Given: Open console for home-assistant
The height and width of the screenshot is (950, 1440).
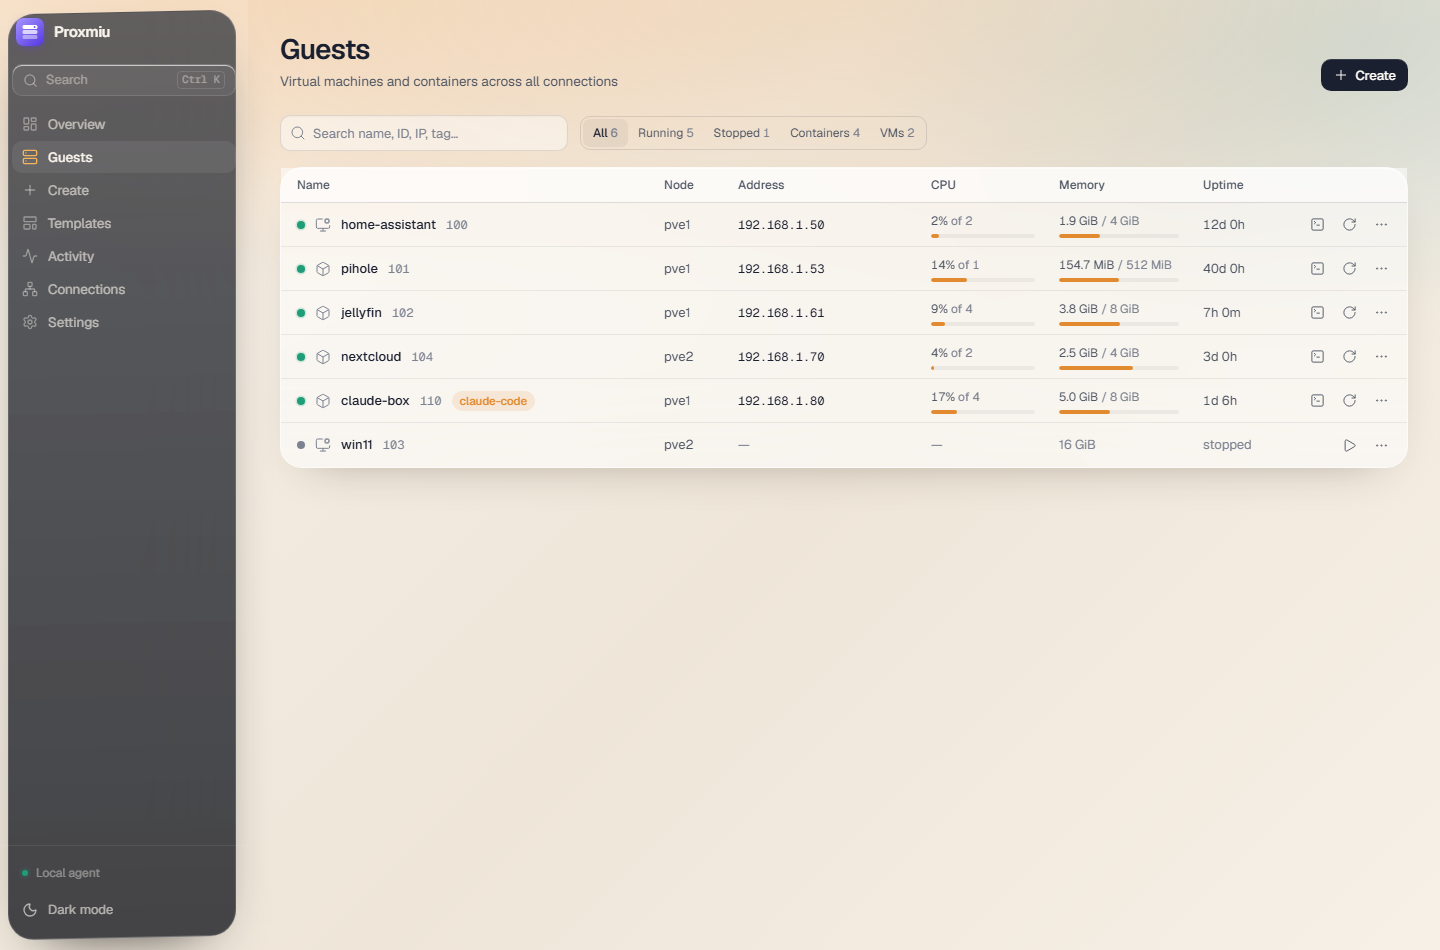Looking at the screenshot, I should pos(1317,225).
